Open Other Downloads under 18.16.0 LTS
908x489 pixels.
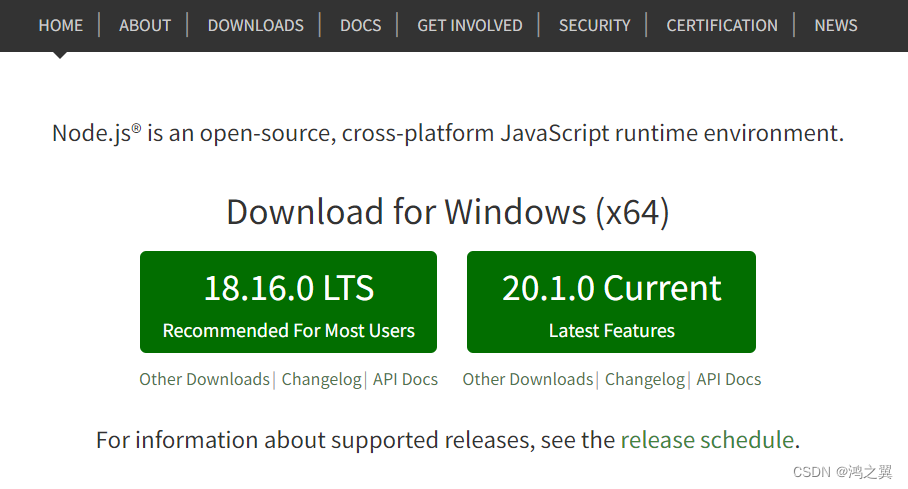point(204,379)
